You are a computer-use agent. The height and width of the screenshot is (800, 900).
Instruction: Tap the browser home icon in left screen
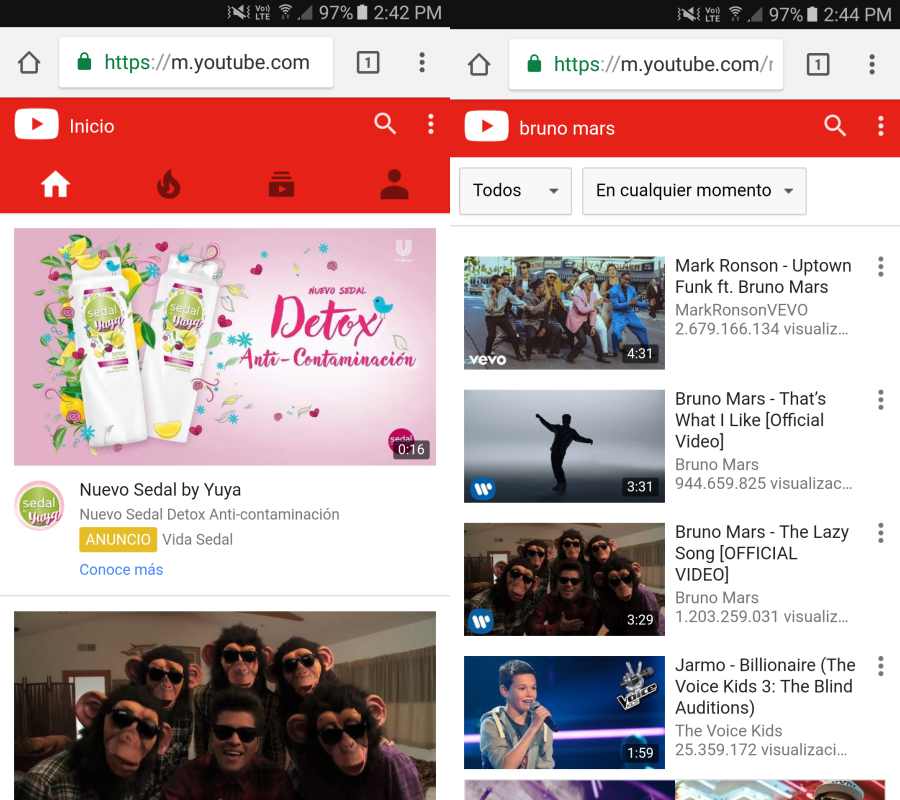29,63
